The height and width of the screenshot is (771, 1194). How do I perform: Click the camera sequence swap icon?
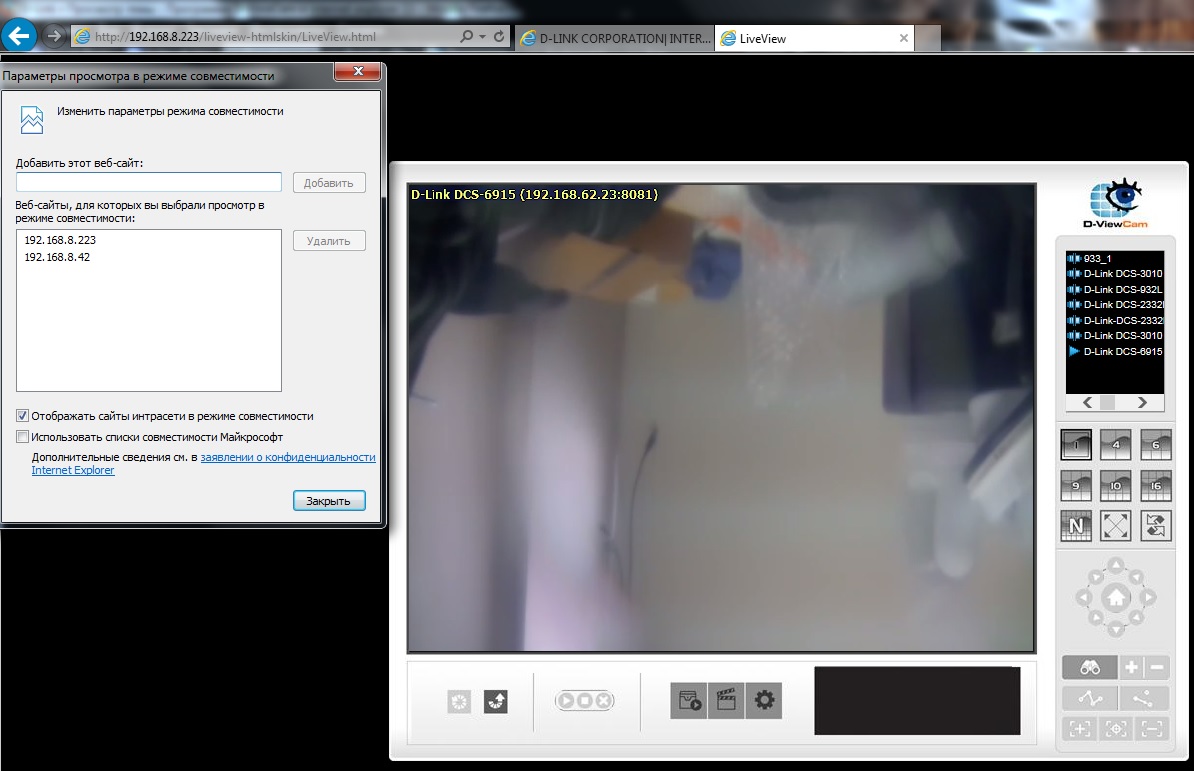[x=1155, y=525]
